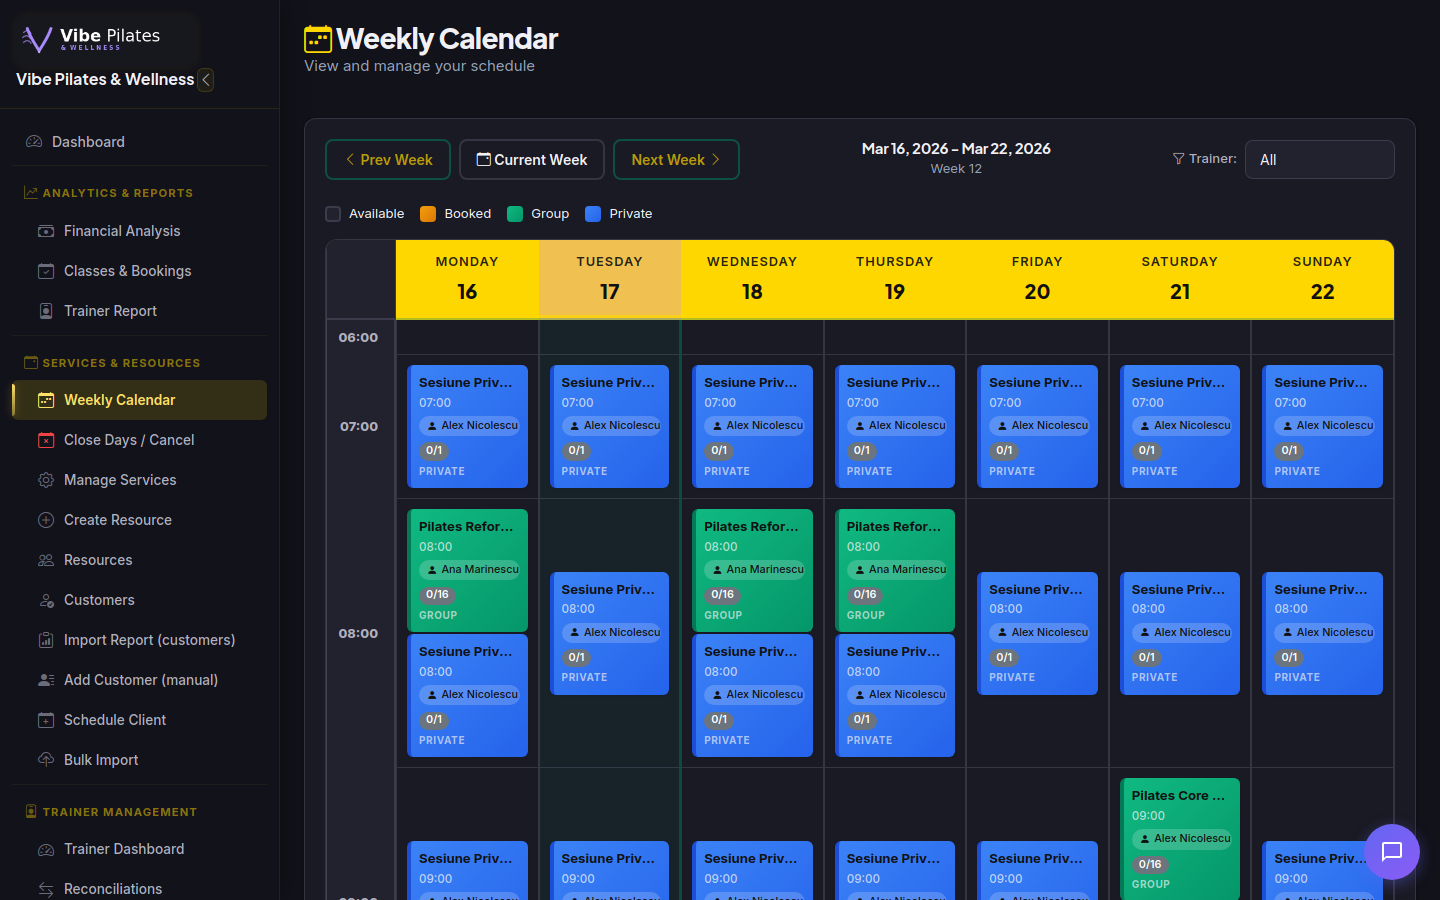Click the Financial Analysis icon
Viewport: 1440px width, 900px height.
[46, 231]
